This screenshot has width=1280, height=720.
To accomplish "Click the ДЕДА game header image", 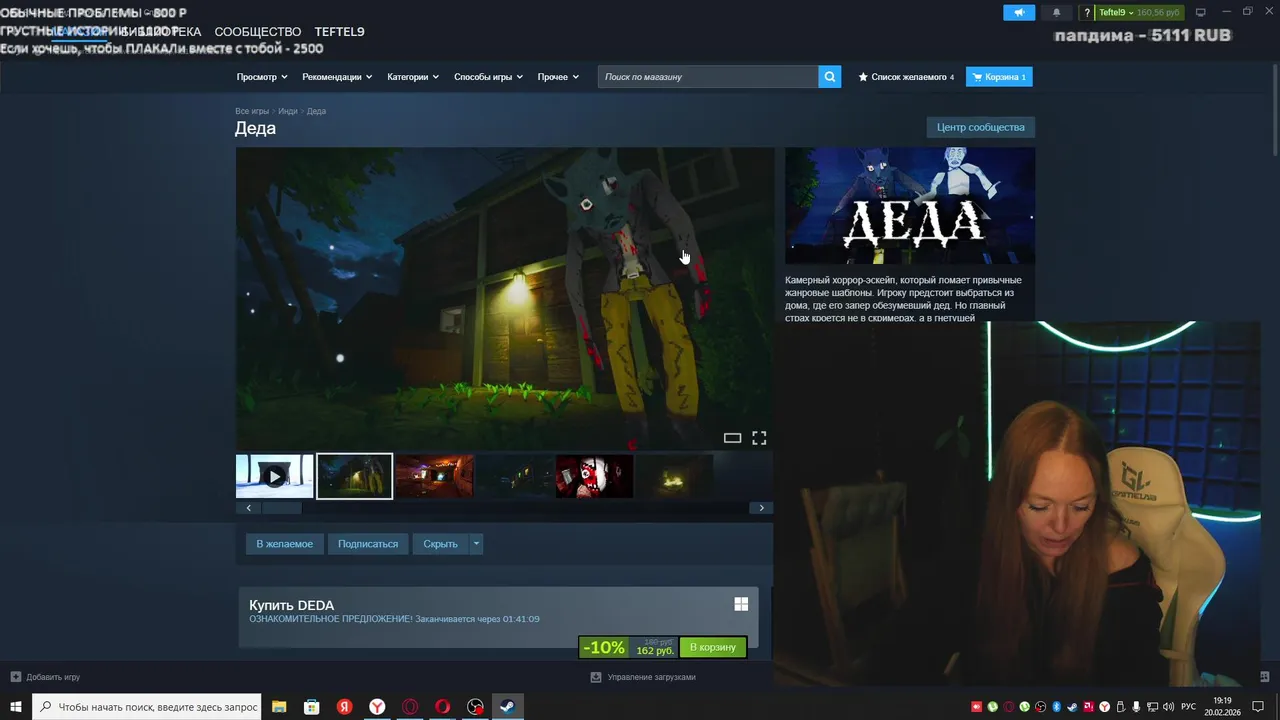I will (x=910, y=206).
